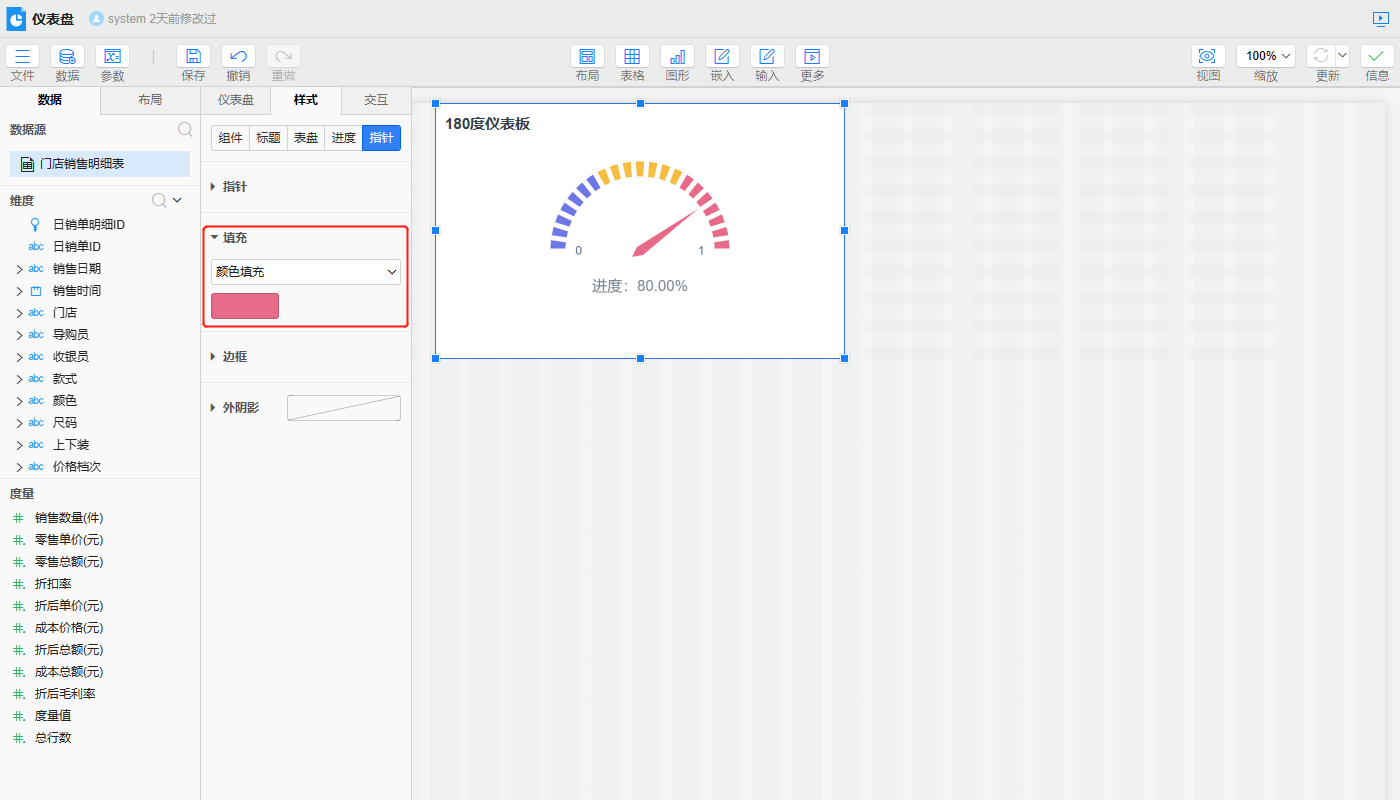Screen dimensions: 1400x800
Task: Click the preview icon at top right
Action: pos(1381,19)
